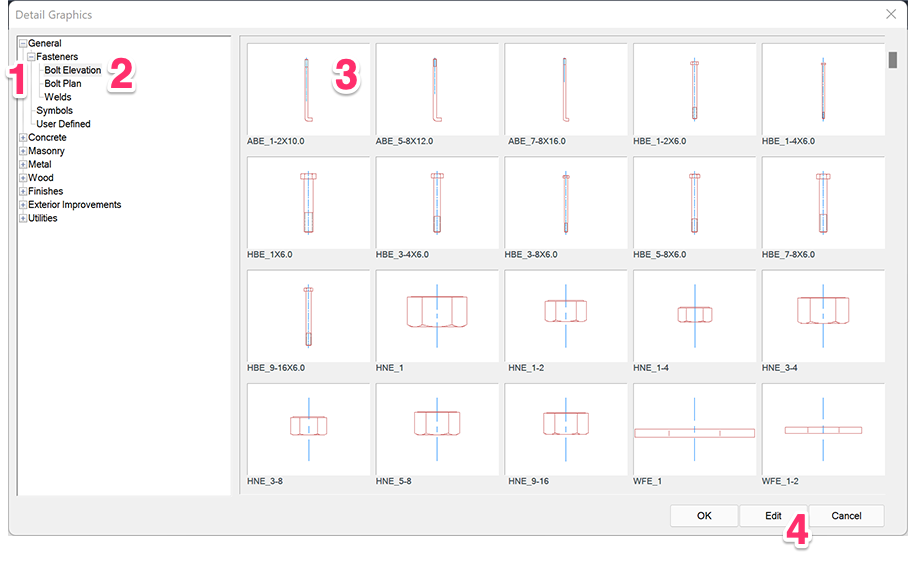Select the HBE_1-2X6.0 hex bolt thumbnail

click(x=694, y=89)
